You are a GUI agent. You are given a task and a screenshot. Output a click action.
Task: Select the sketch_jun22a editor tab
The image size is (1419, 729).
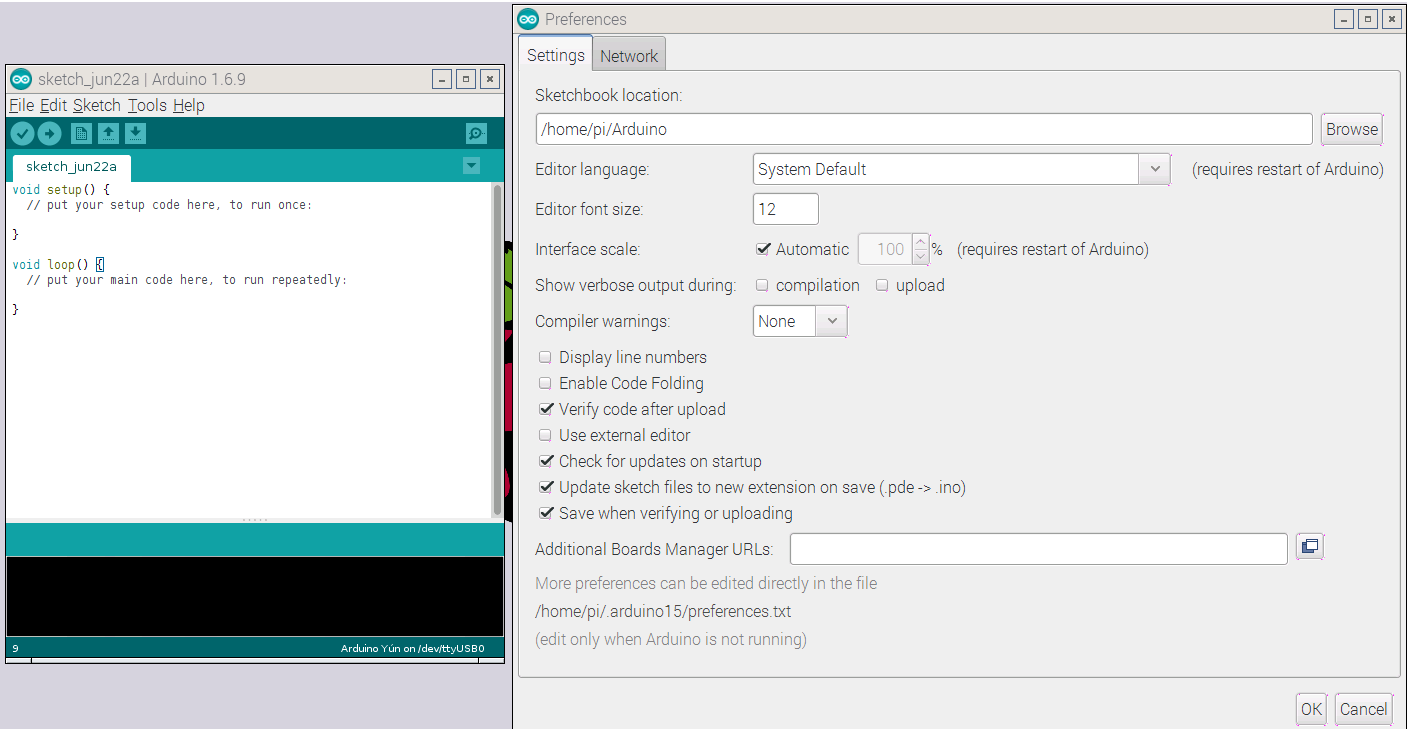click(71, 167)
